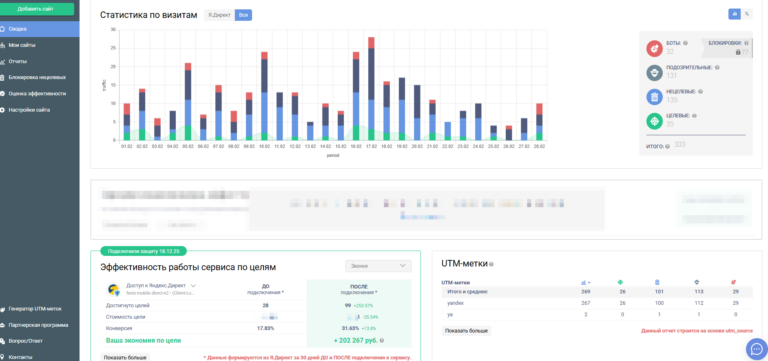The height and width of the screenshot is (361, 768).
Task: Click the blue Нецелевые trash icon
Action: (654, 96)
